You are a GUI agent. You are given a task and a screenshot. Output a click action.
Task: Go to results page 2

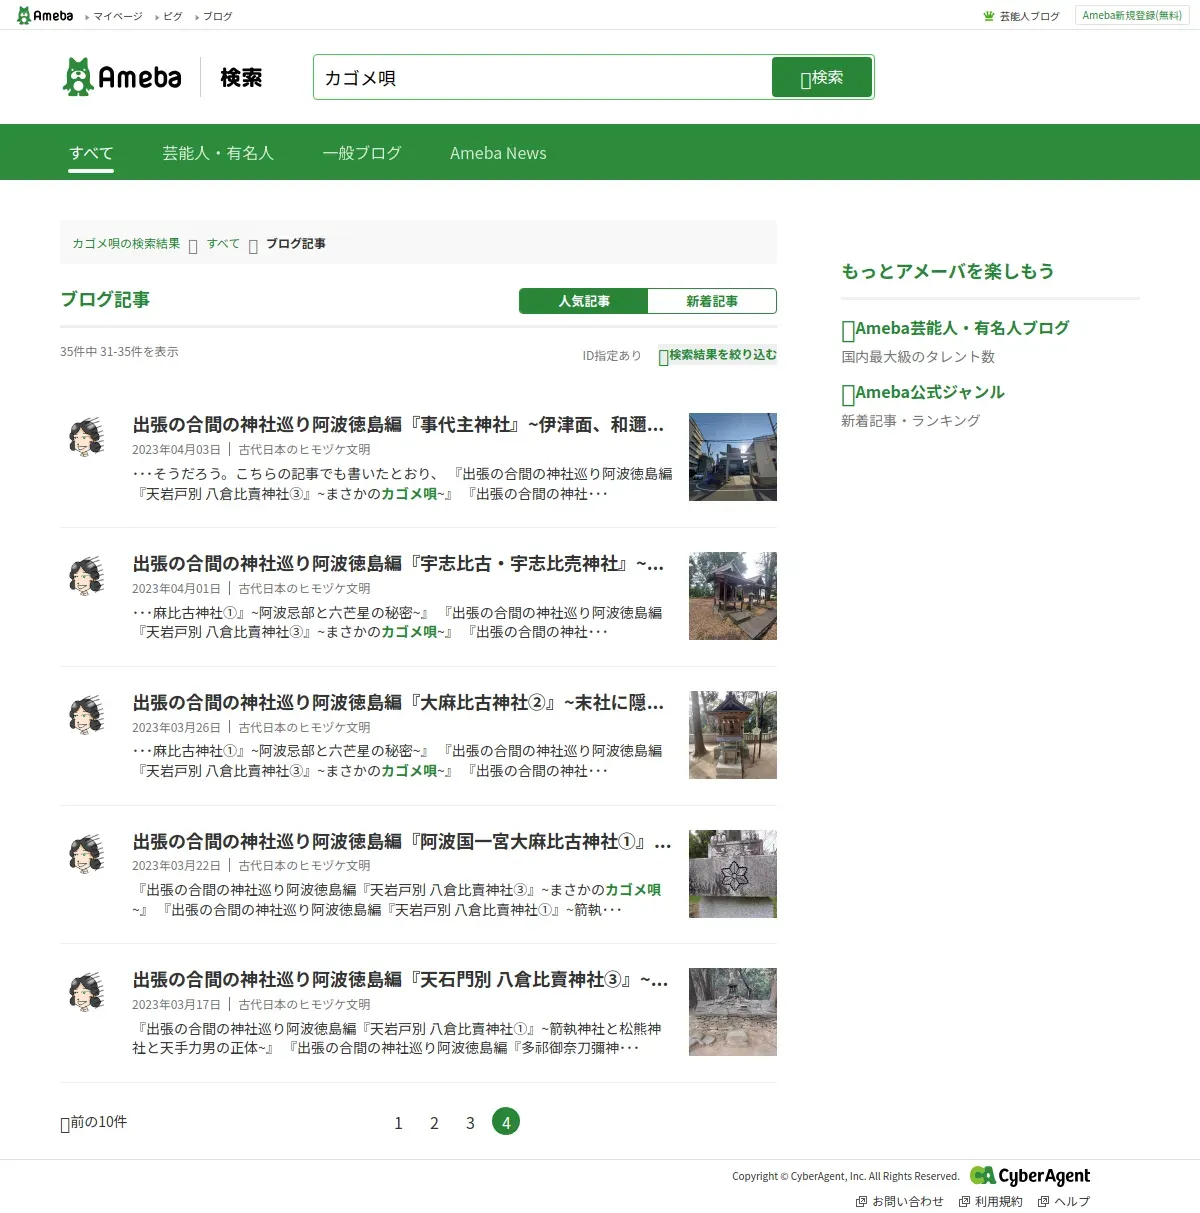coord(434,1123)
